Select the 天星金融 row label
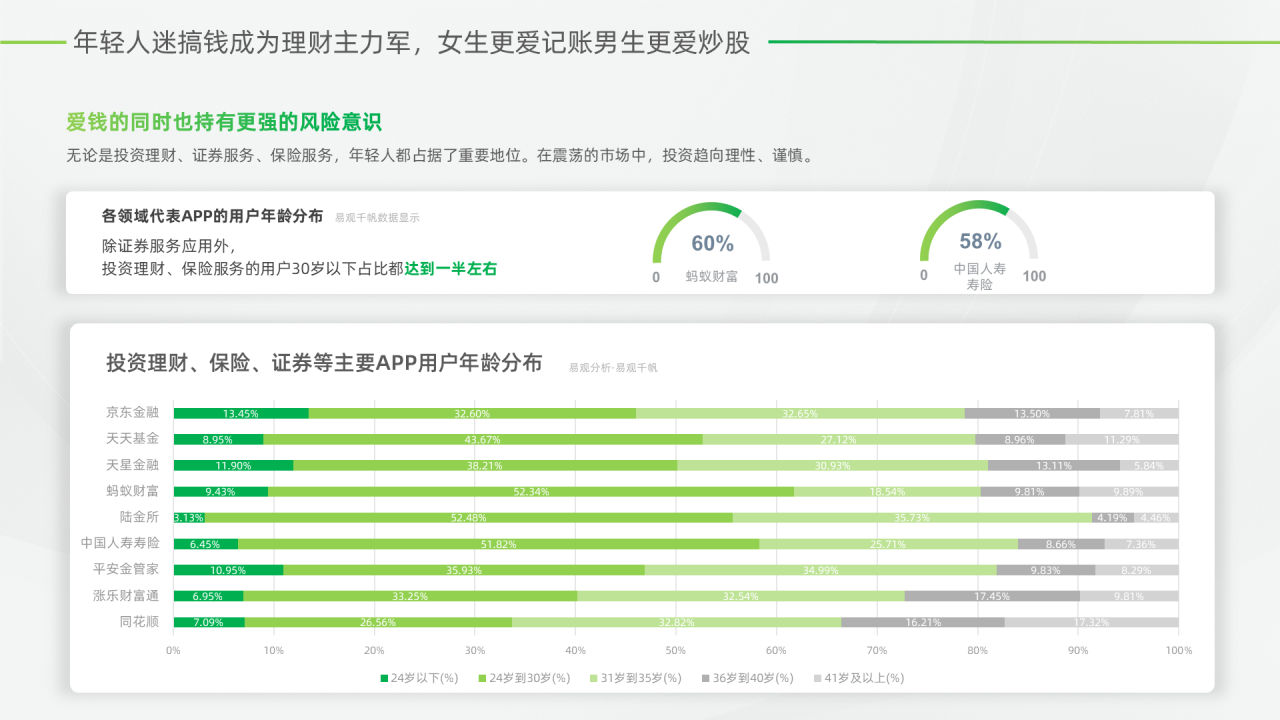Viewport: 1280px width, 720px height. pyautogui.click(x=133, y=464)
